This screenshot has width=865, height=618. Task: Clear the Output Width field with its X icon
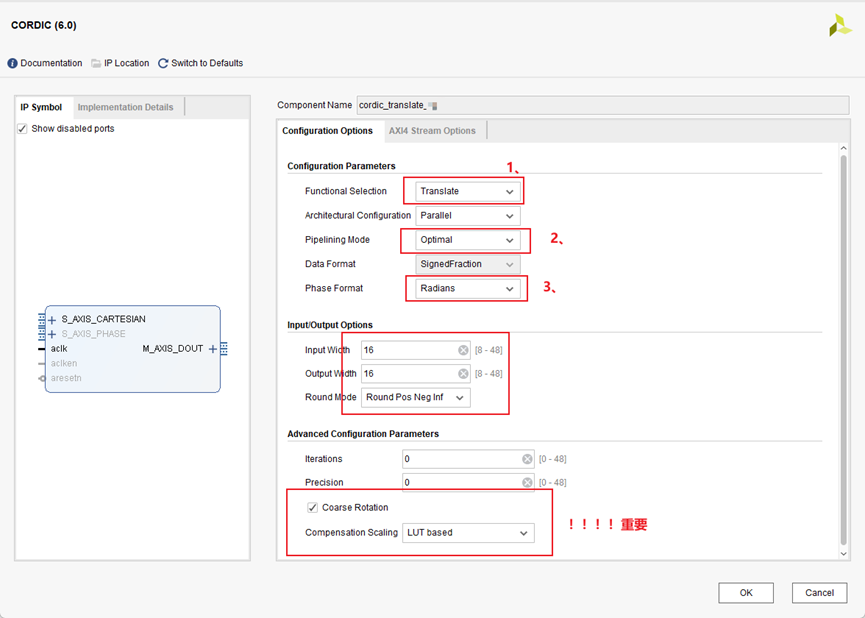point(463,374)
